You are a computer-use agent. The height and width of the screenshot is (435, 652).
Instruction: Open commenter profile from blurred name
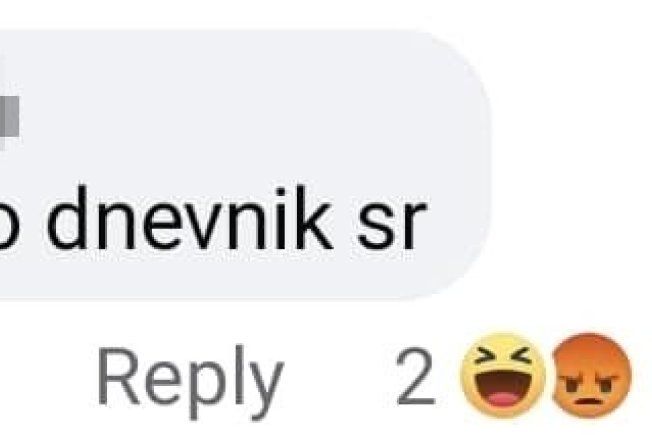click(x=9, y=116)
